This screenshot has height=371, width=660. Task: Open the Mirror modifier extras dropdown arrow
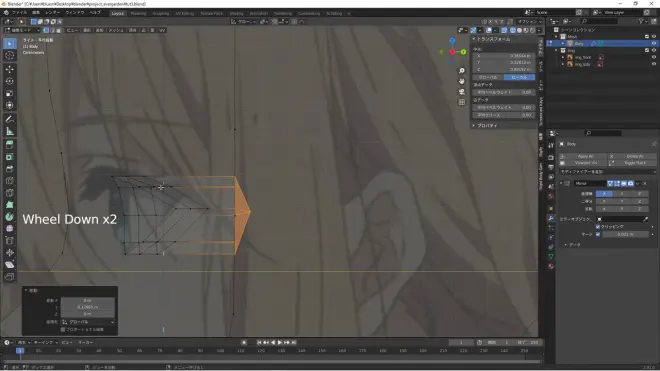pos(638,184)
